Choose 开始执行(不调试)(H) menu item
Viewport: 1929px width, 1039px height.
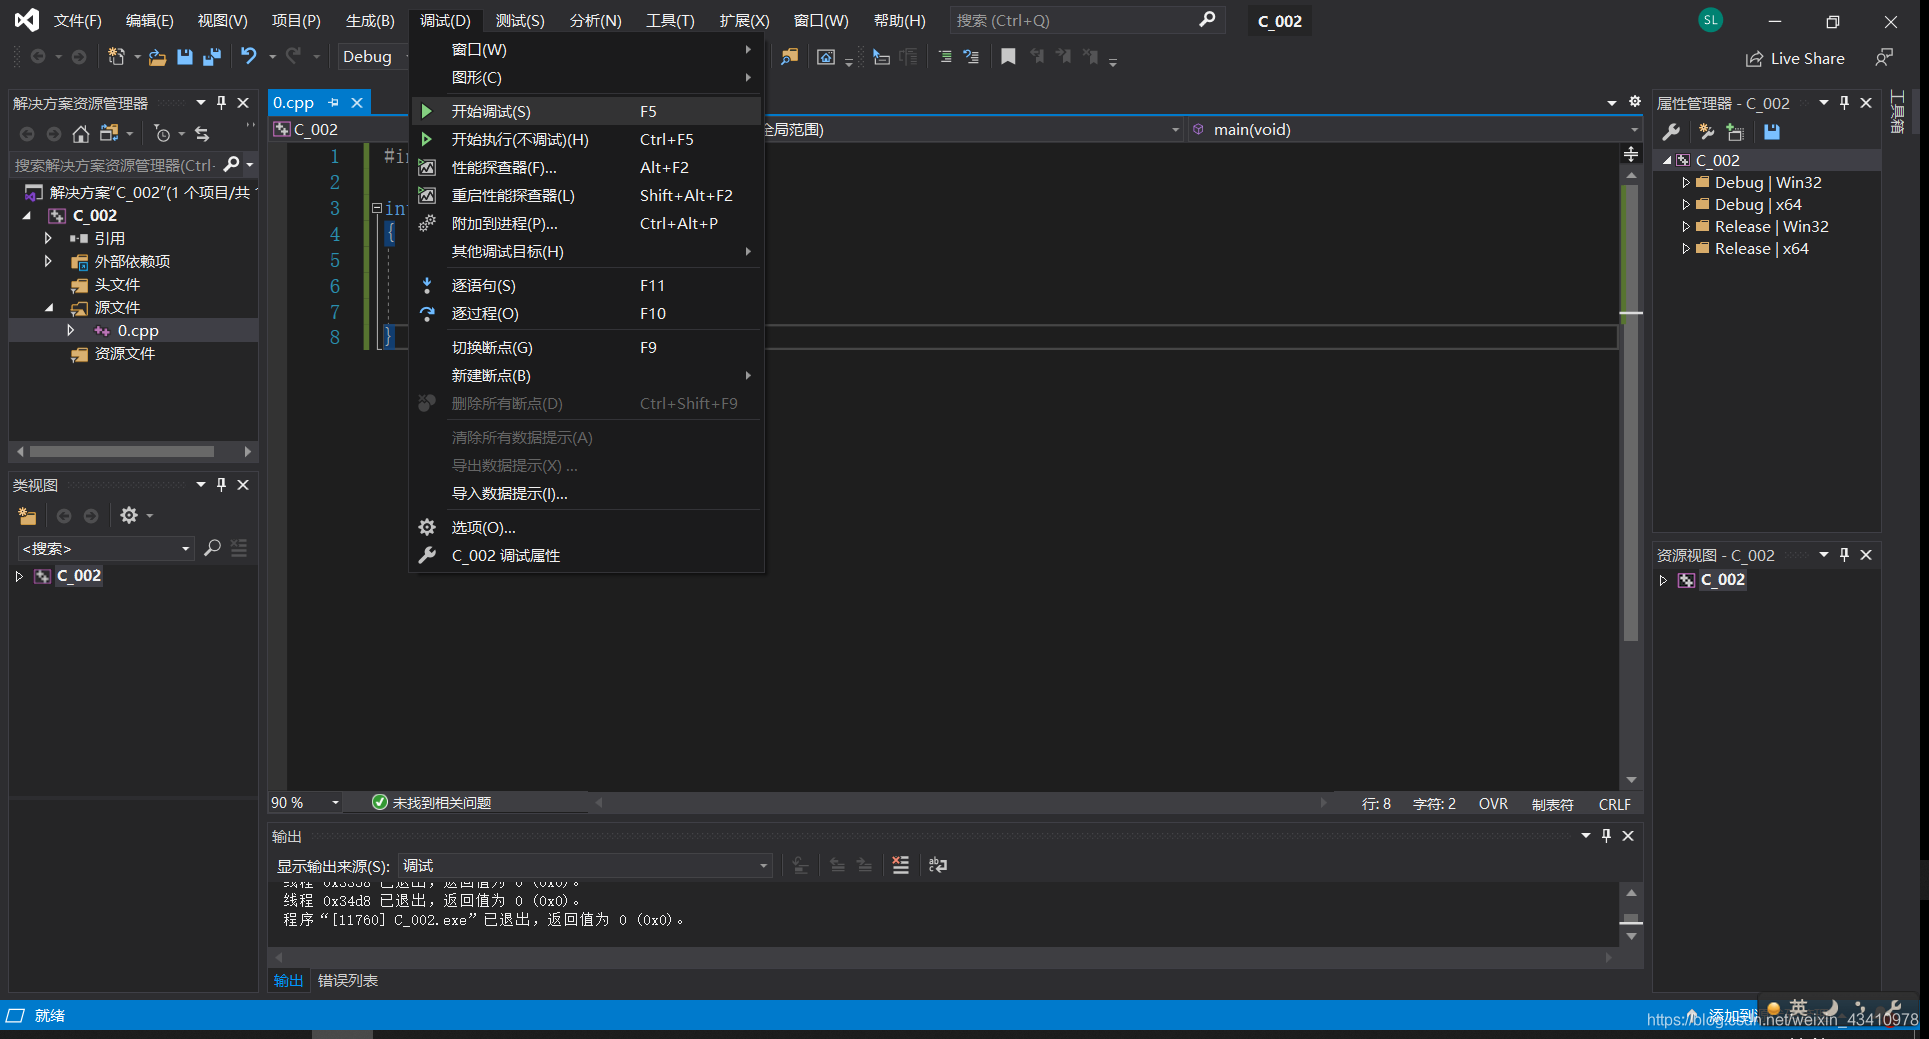tap(587, 139)
